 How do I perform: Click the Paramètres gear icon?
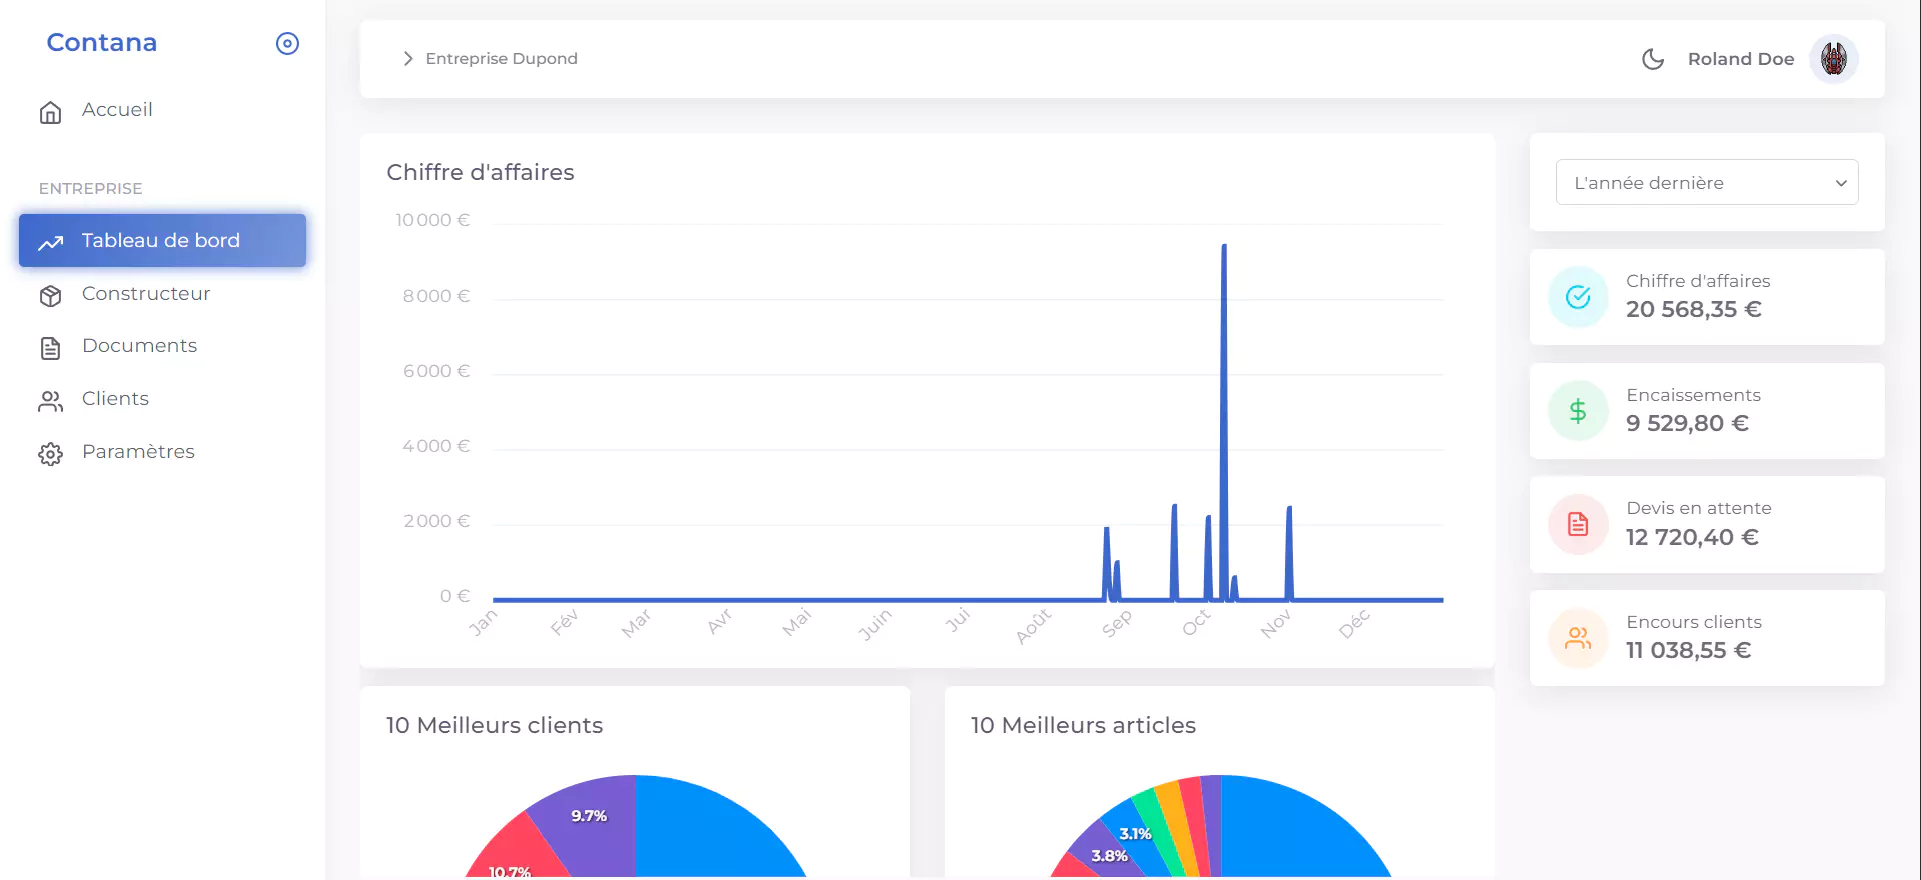tap(50, 454)
